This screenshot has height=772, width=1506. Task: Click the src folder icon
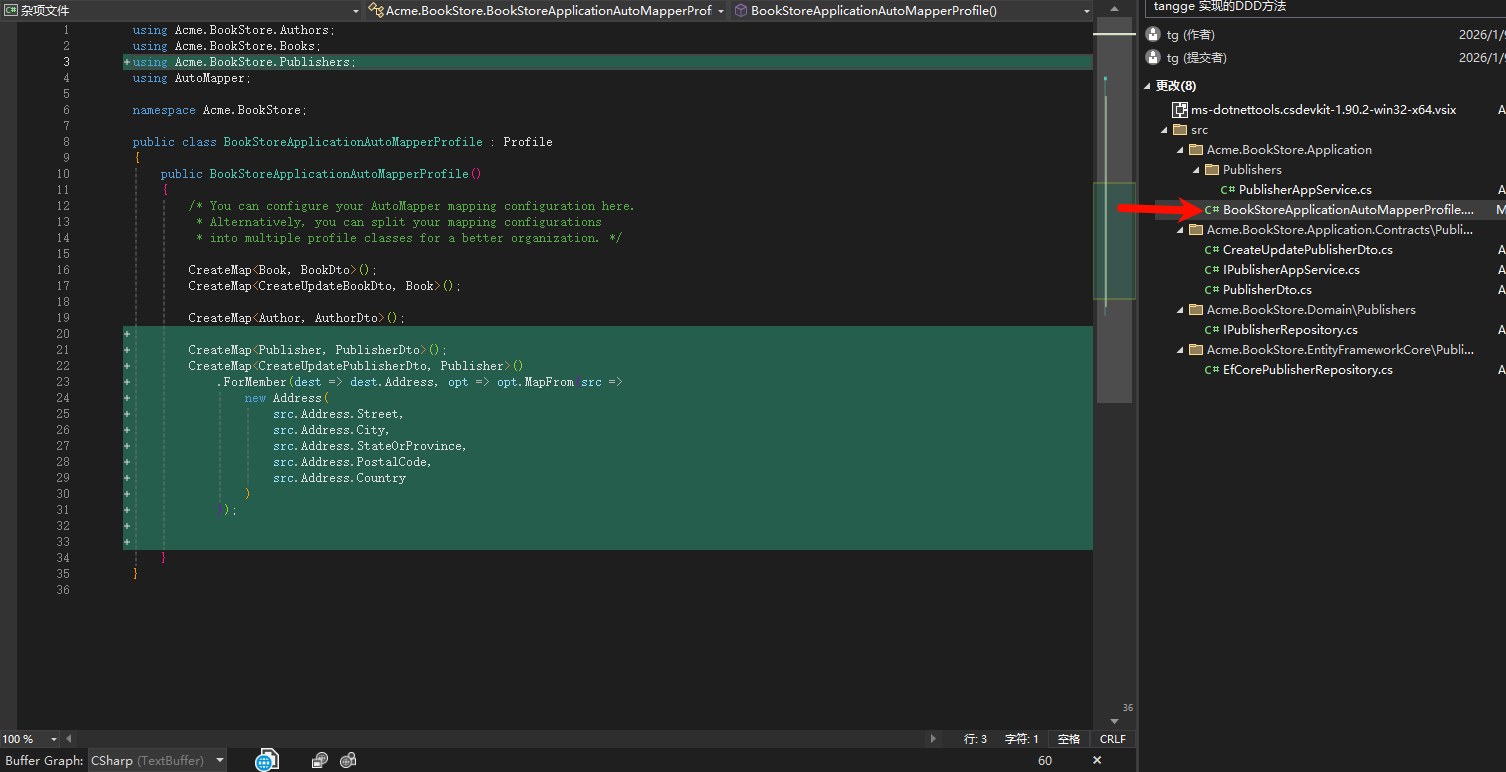(1180, 130)
